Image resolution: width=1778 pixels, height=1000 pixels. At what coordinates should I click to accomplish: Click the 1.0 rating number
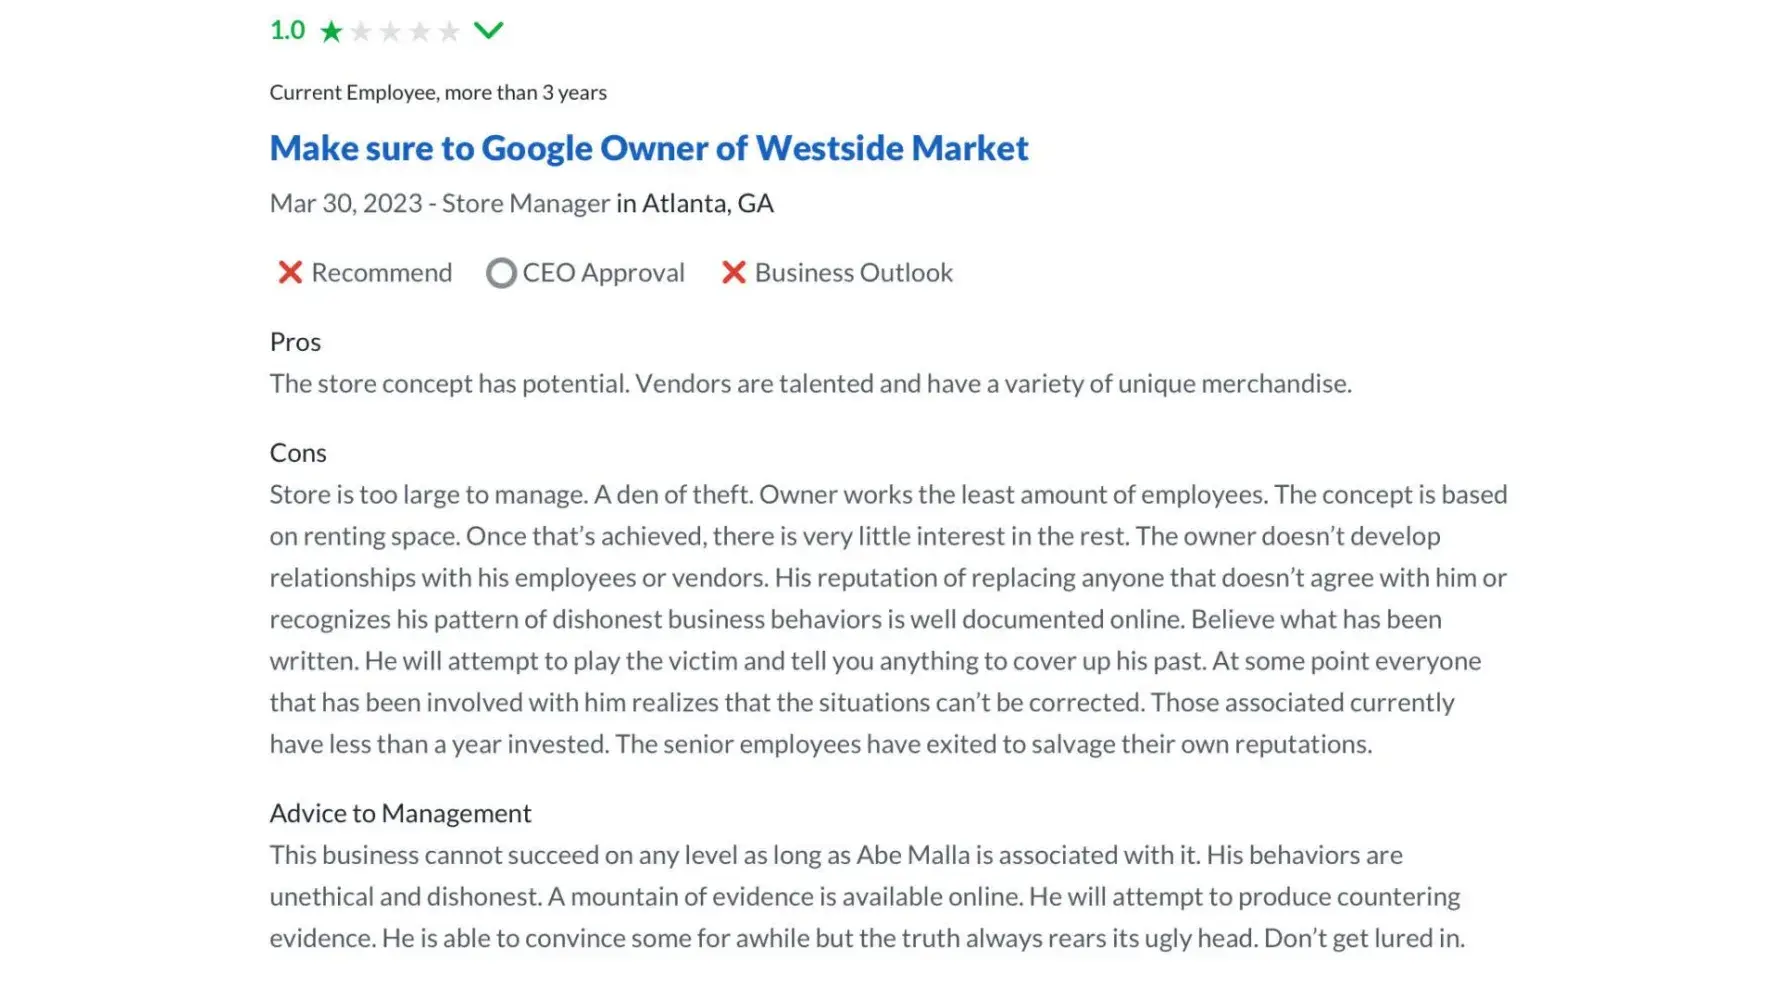pyautogui.click(x=287, y=31)
